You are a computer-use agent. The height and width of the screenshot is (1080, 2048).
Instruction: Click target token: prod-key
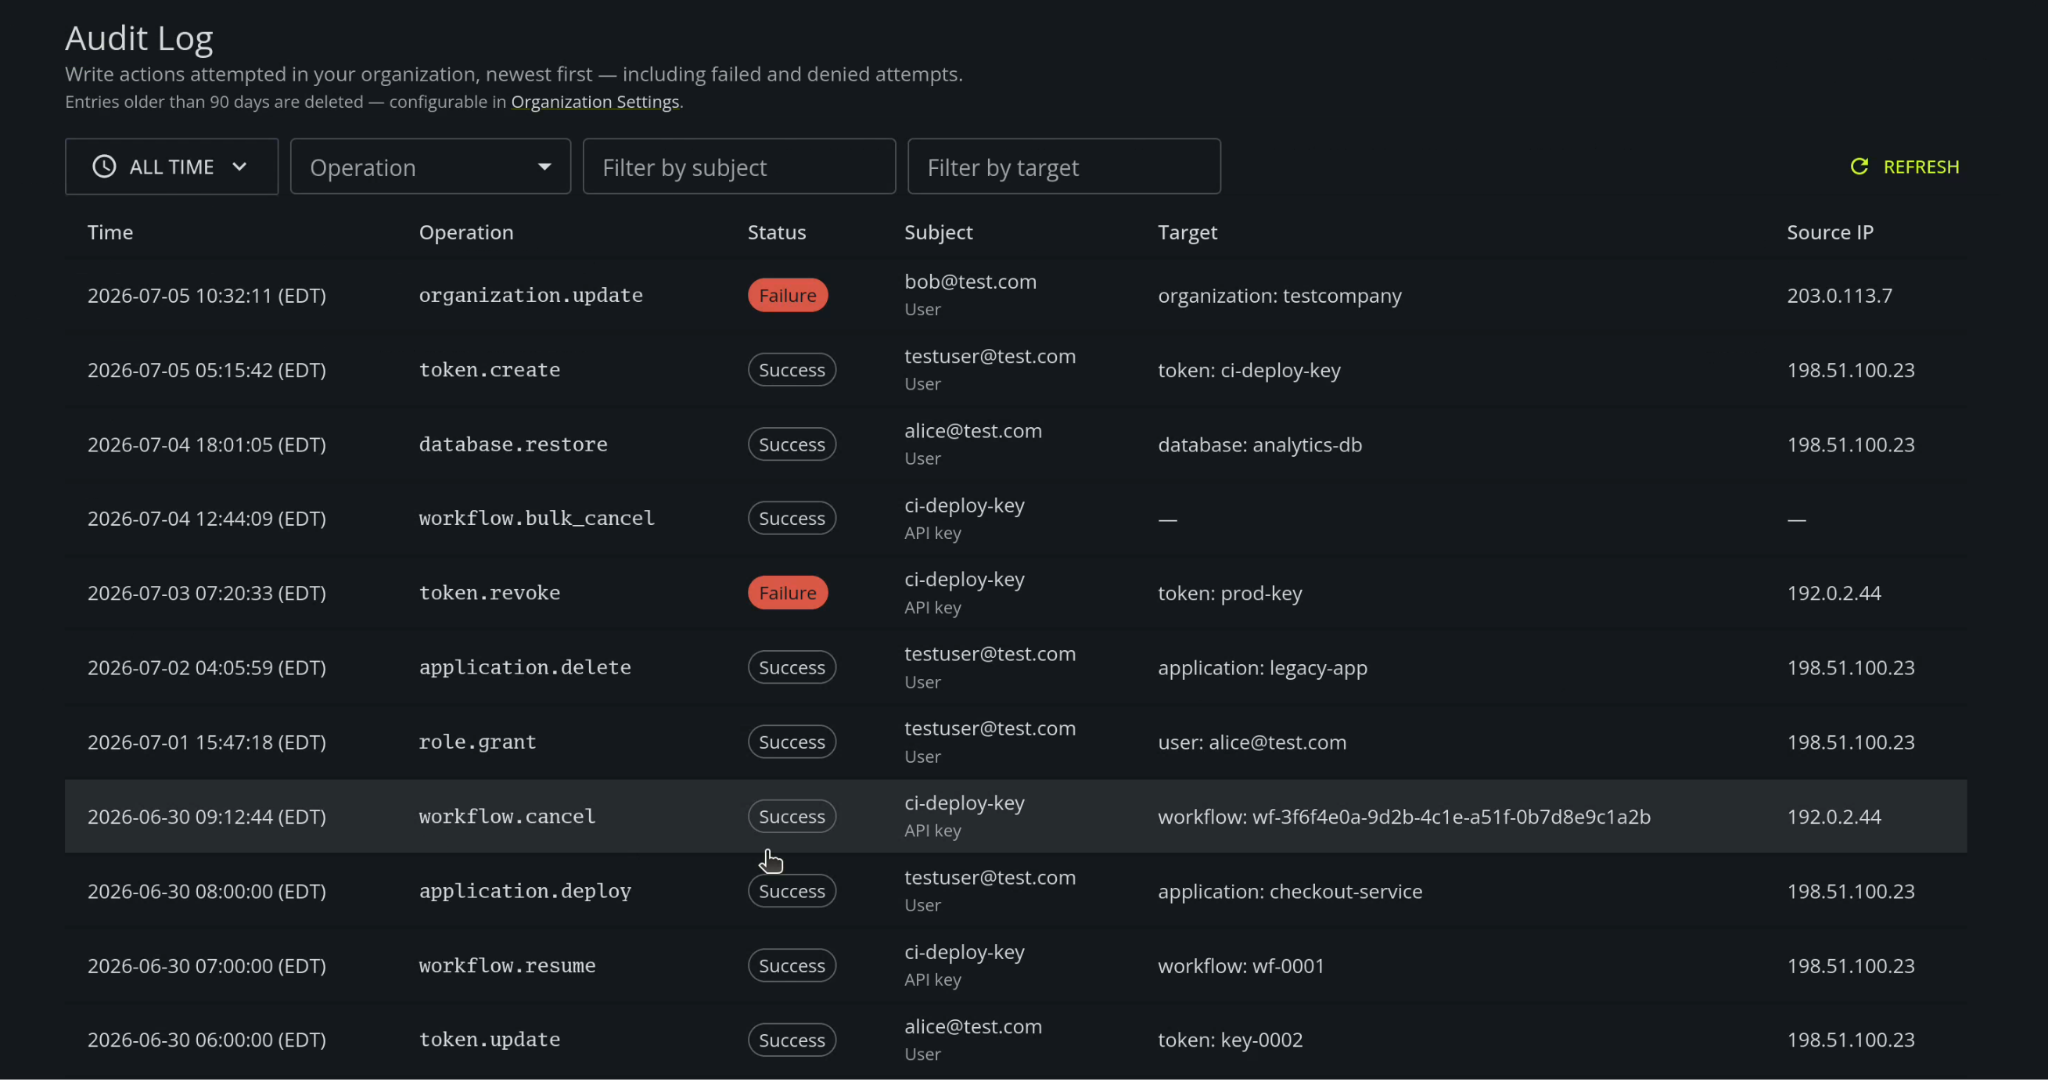tap(1230, 593)
